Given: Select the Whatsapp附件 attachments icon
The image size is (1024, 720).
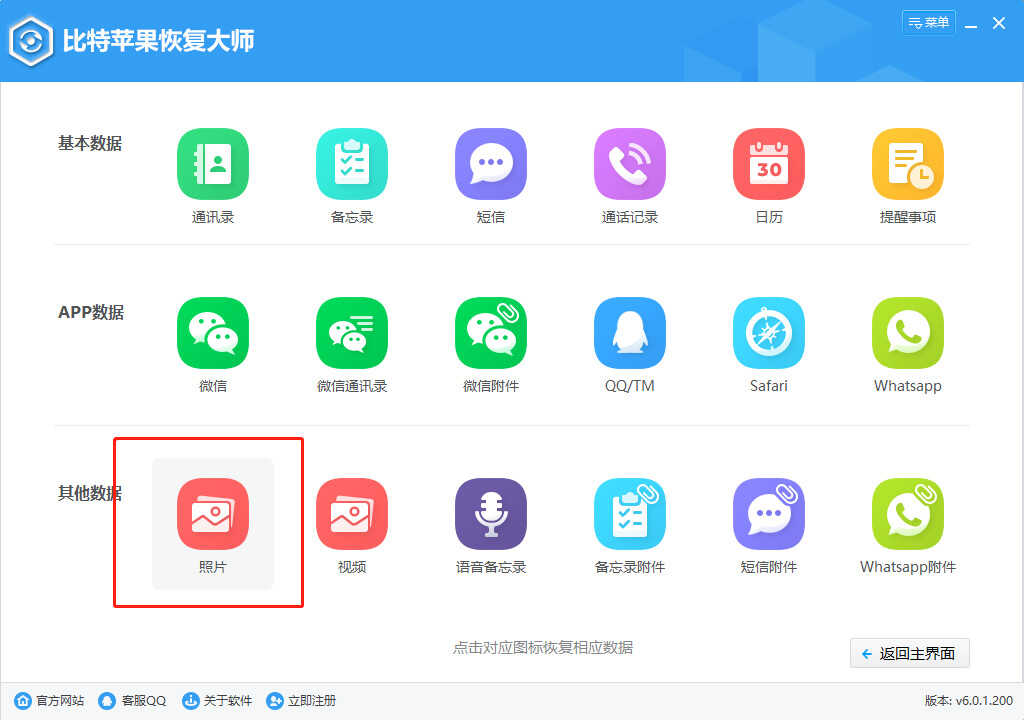Looking at the screenshot, I should click(908, 514).
